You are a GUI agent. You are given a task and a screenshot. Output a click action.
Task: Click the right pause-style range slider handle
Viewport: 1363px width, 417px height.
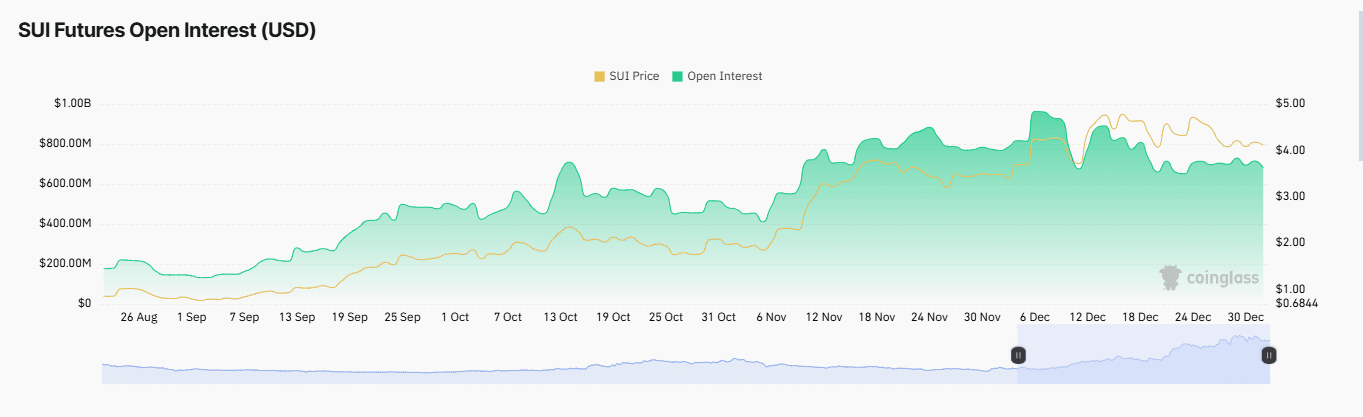[x=1269, y=355]
